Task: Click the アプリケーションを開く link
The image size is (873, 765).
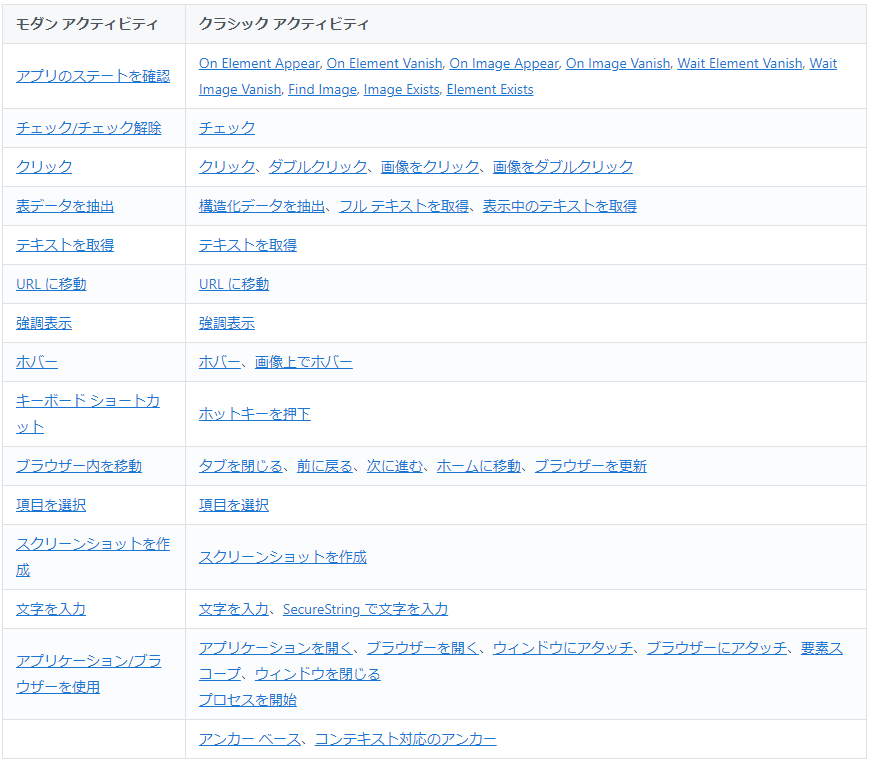Action: [276, 648]
